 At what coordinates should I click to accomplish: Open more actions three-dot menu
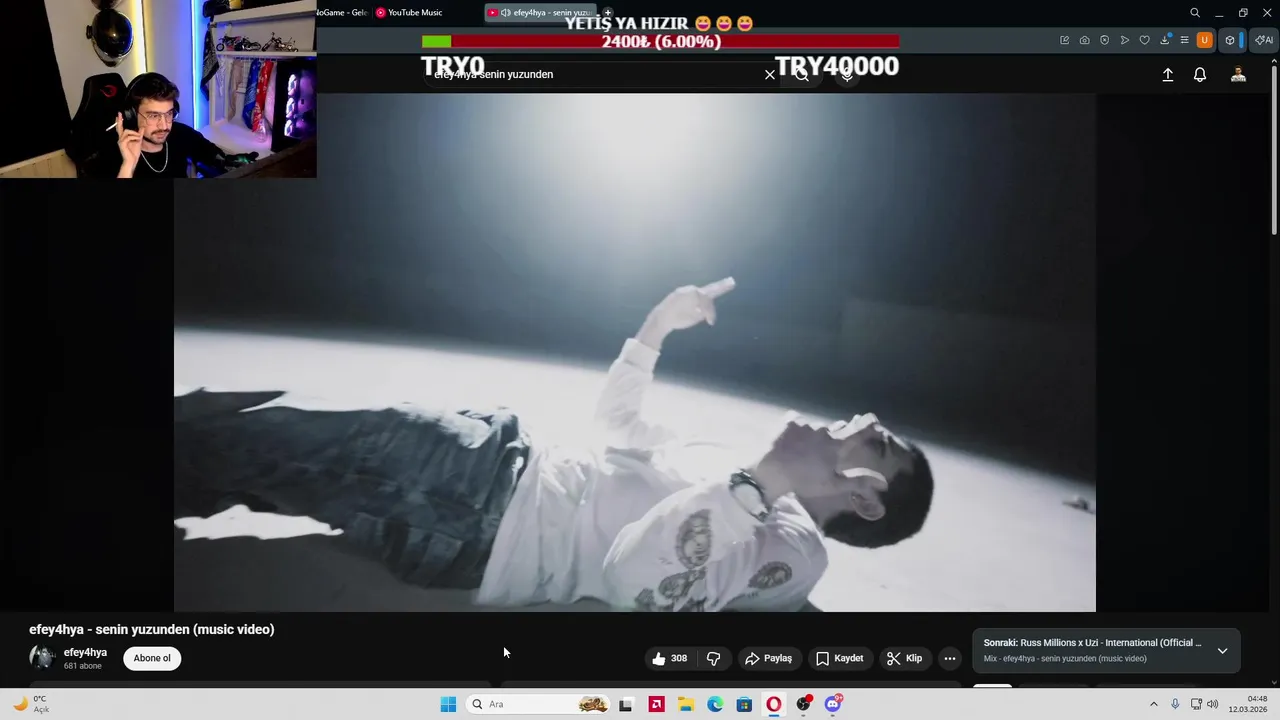click(950, 658)
